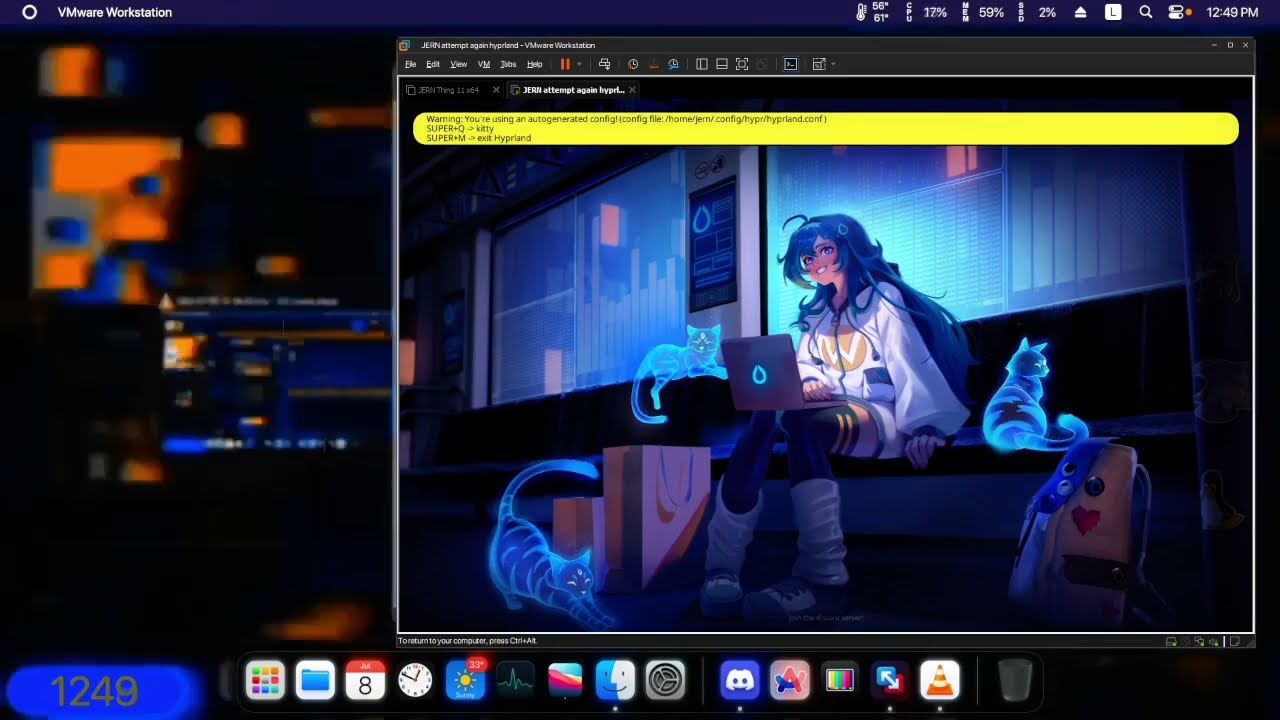The height and width of the screenshot is (720, 1280).
Task: Toggle the thumbnail bar view
Action: (722, 64)
